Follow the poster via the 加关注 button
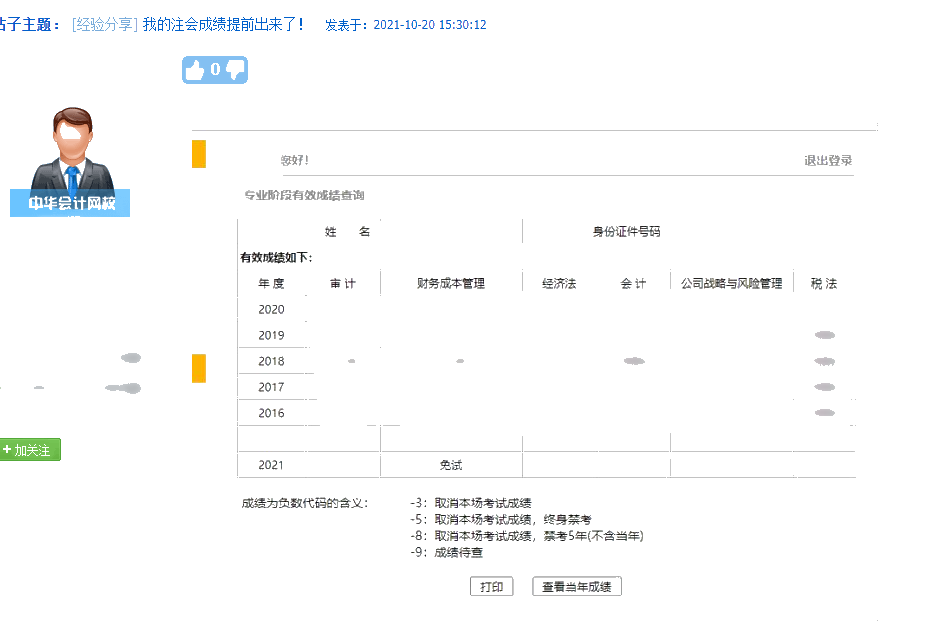Screen dimensions: 940x640 [30, 450]
